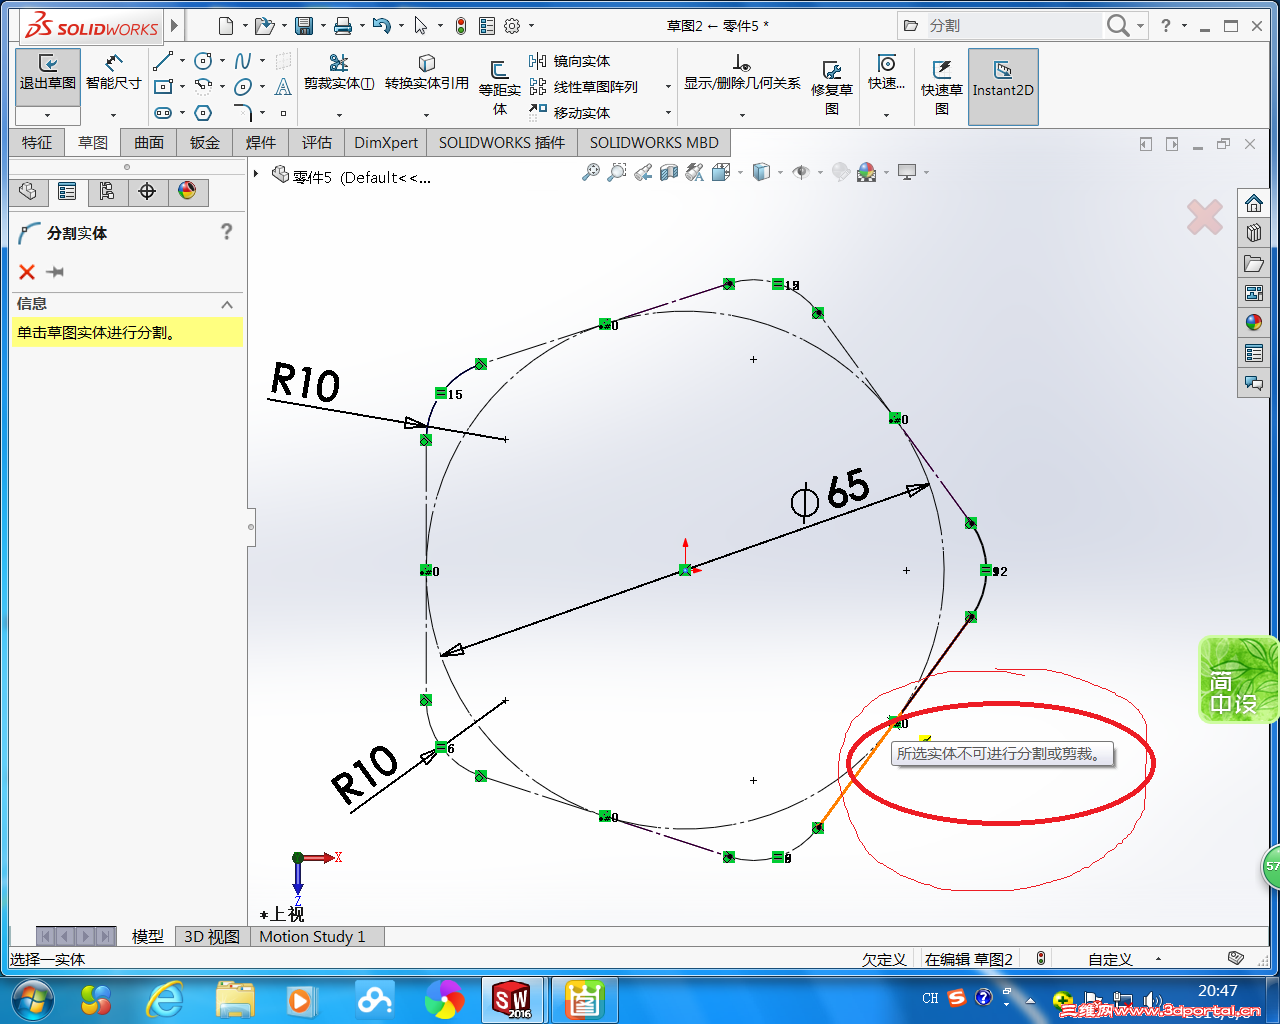Select the Polygon sketch tool
1280x1024 pixels.
(203, 113)
